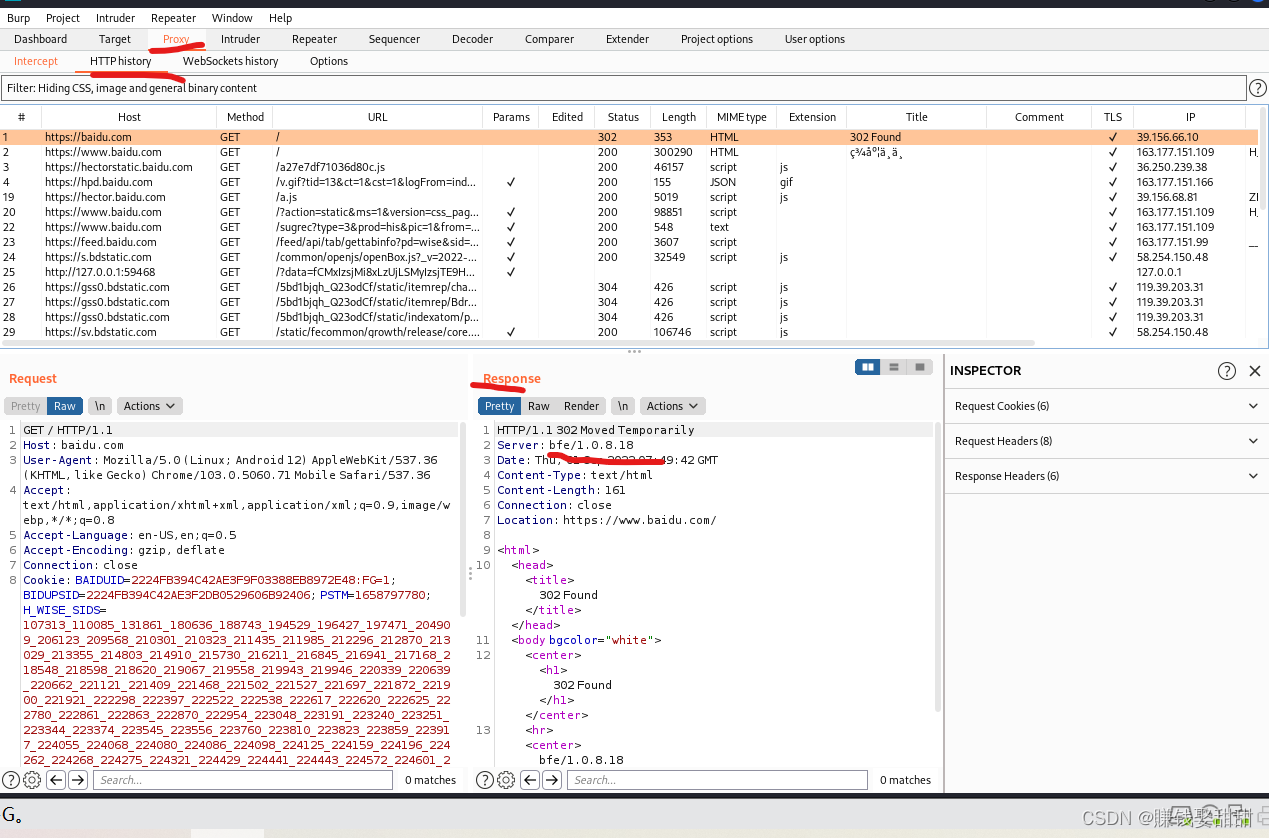Switch to side-by-side request/response layout

[868, 367]
